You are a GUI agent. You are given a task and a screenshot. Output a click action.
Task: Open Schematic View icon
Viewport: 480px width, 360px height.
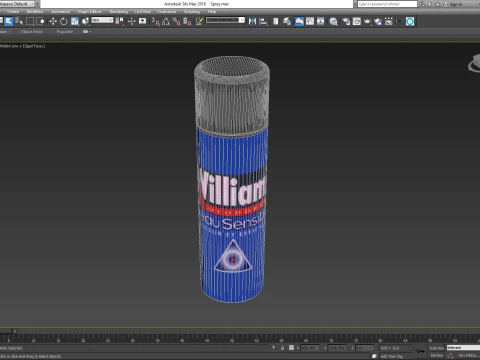coord(321,22)
